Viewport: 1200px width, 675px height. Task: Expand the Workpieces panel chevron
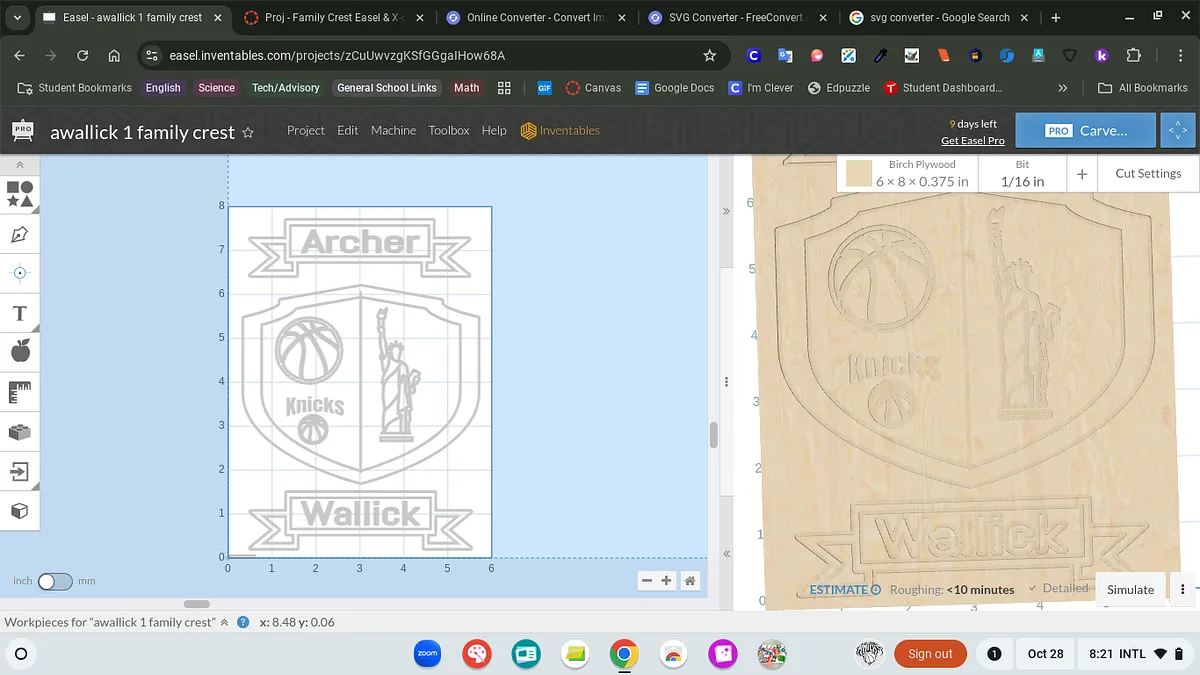(x=225, y=622)
